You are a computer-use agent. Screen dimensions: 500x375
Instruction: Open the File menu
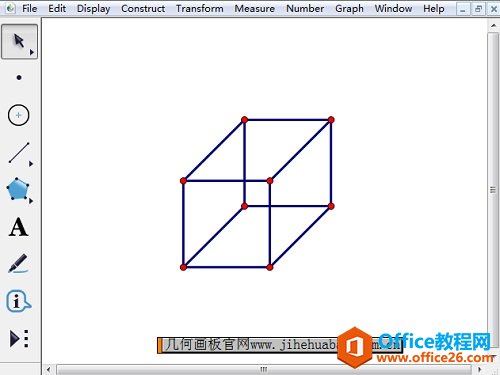[29, 8]
